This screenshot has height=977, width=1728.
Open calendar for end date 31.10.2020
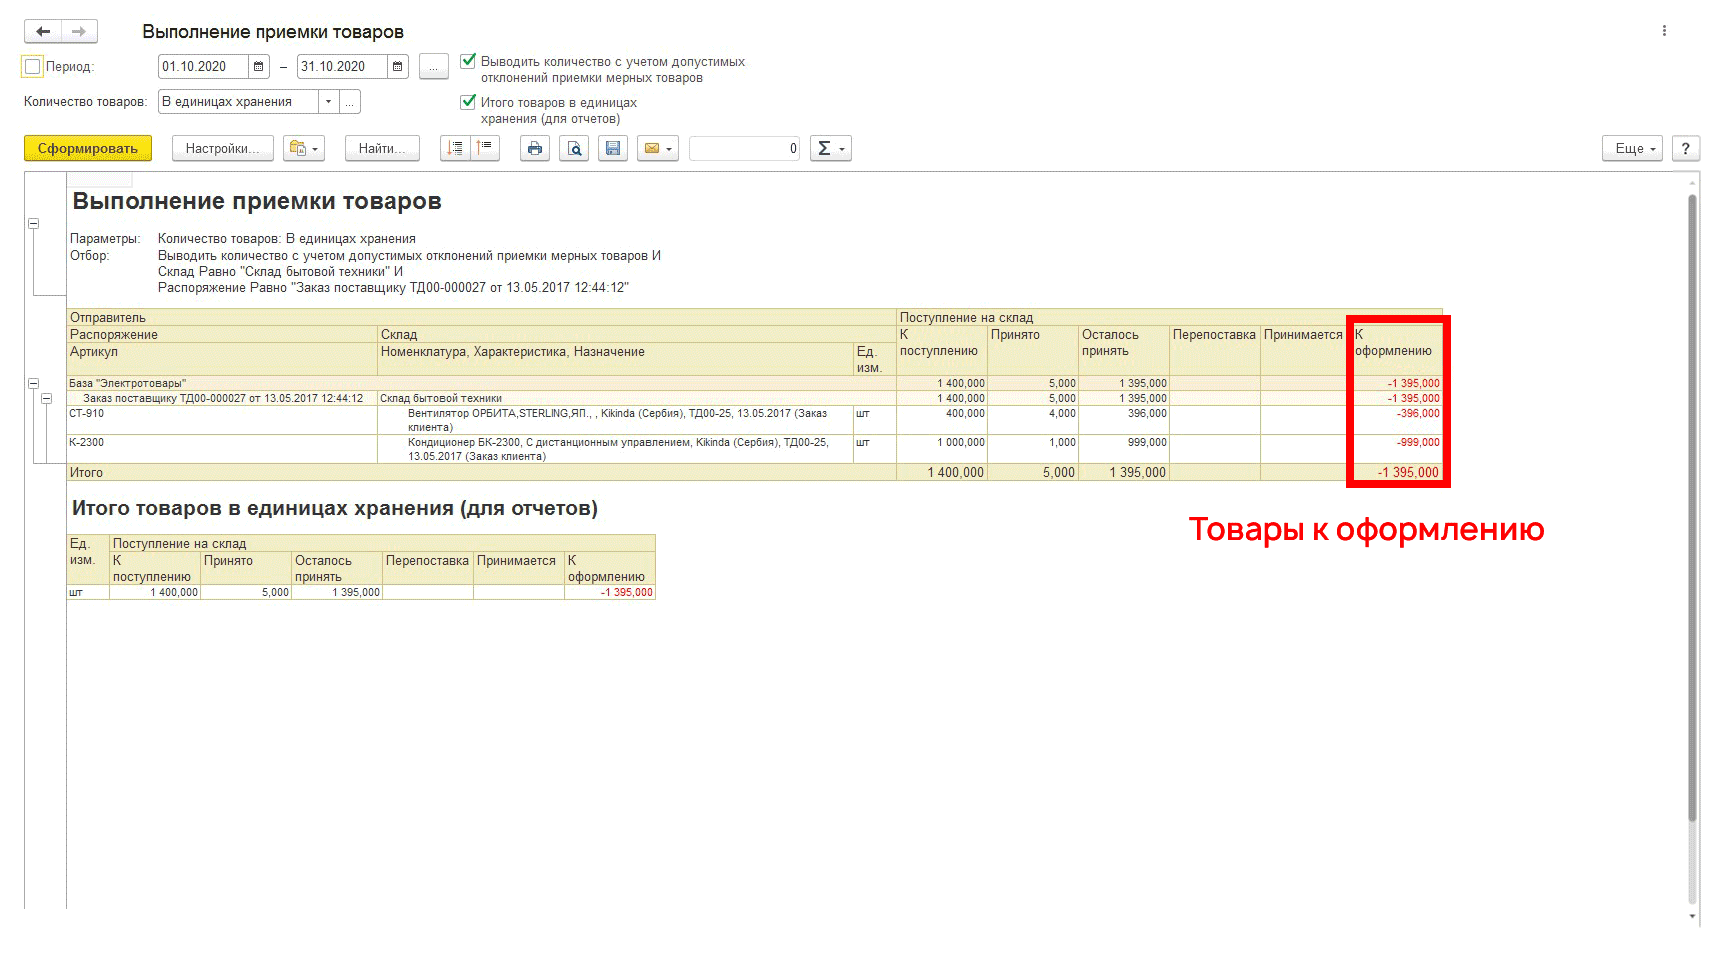398,67
